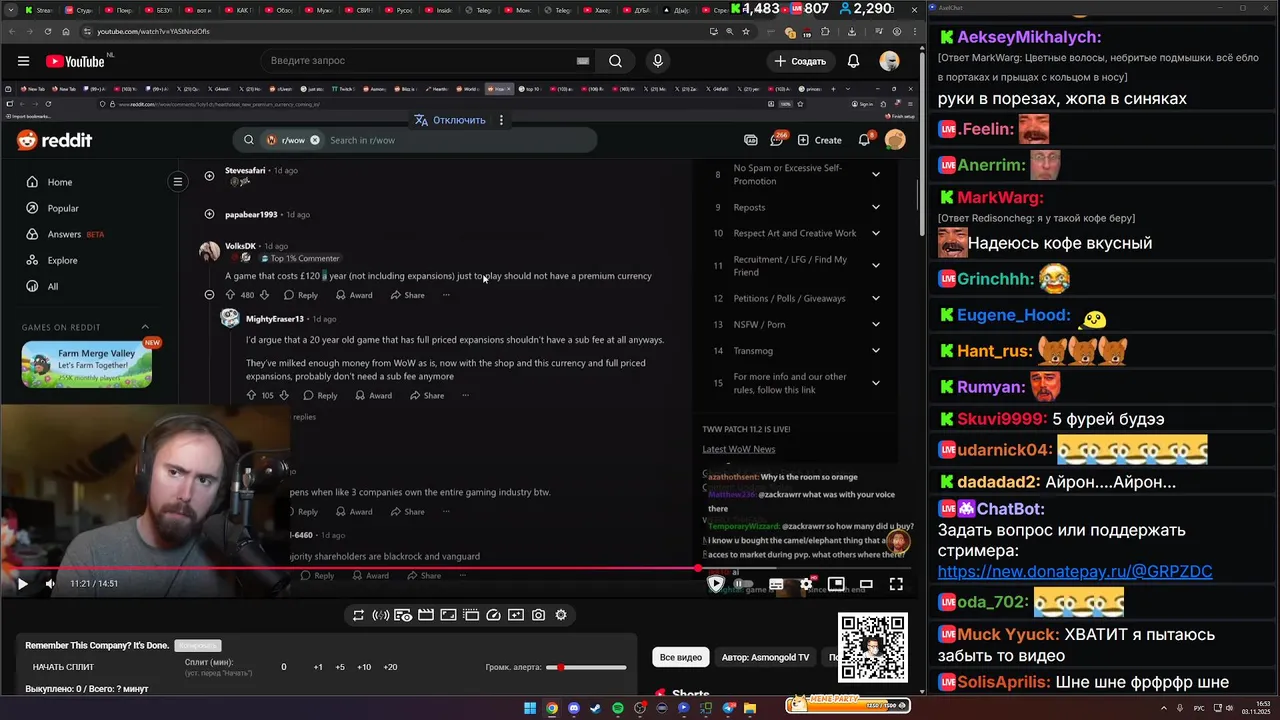
Task: Open Steam from taskbar
Action: click(x=596, y=708)
